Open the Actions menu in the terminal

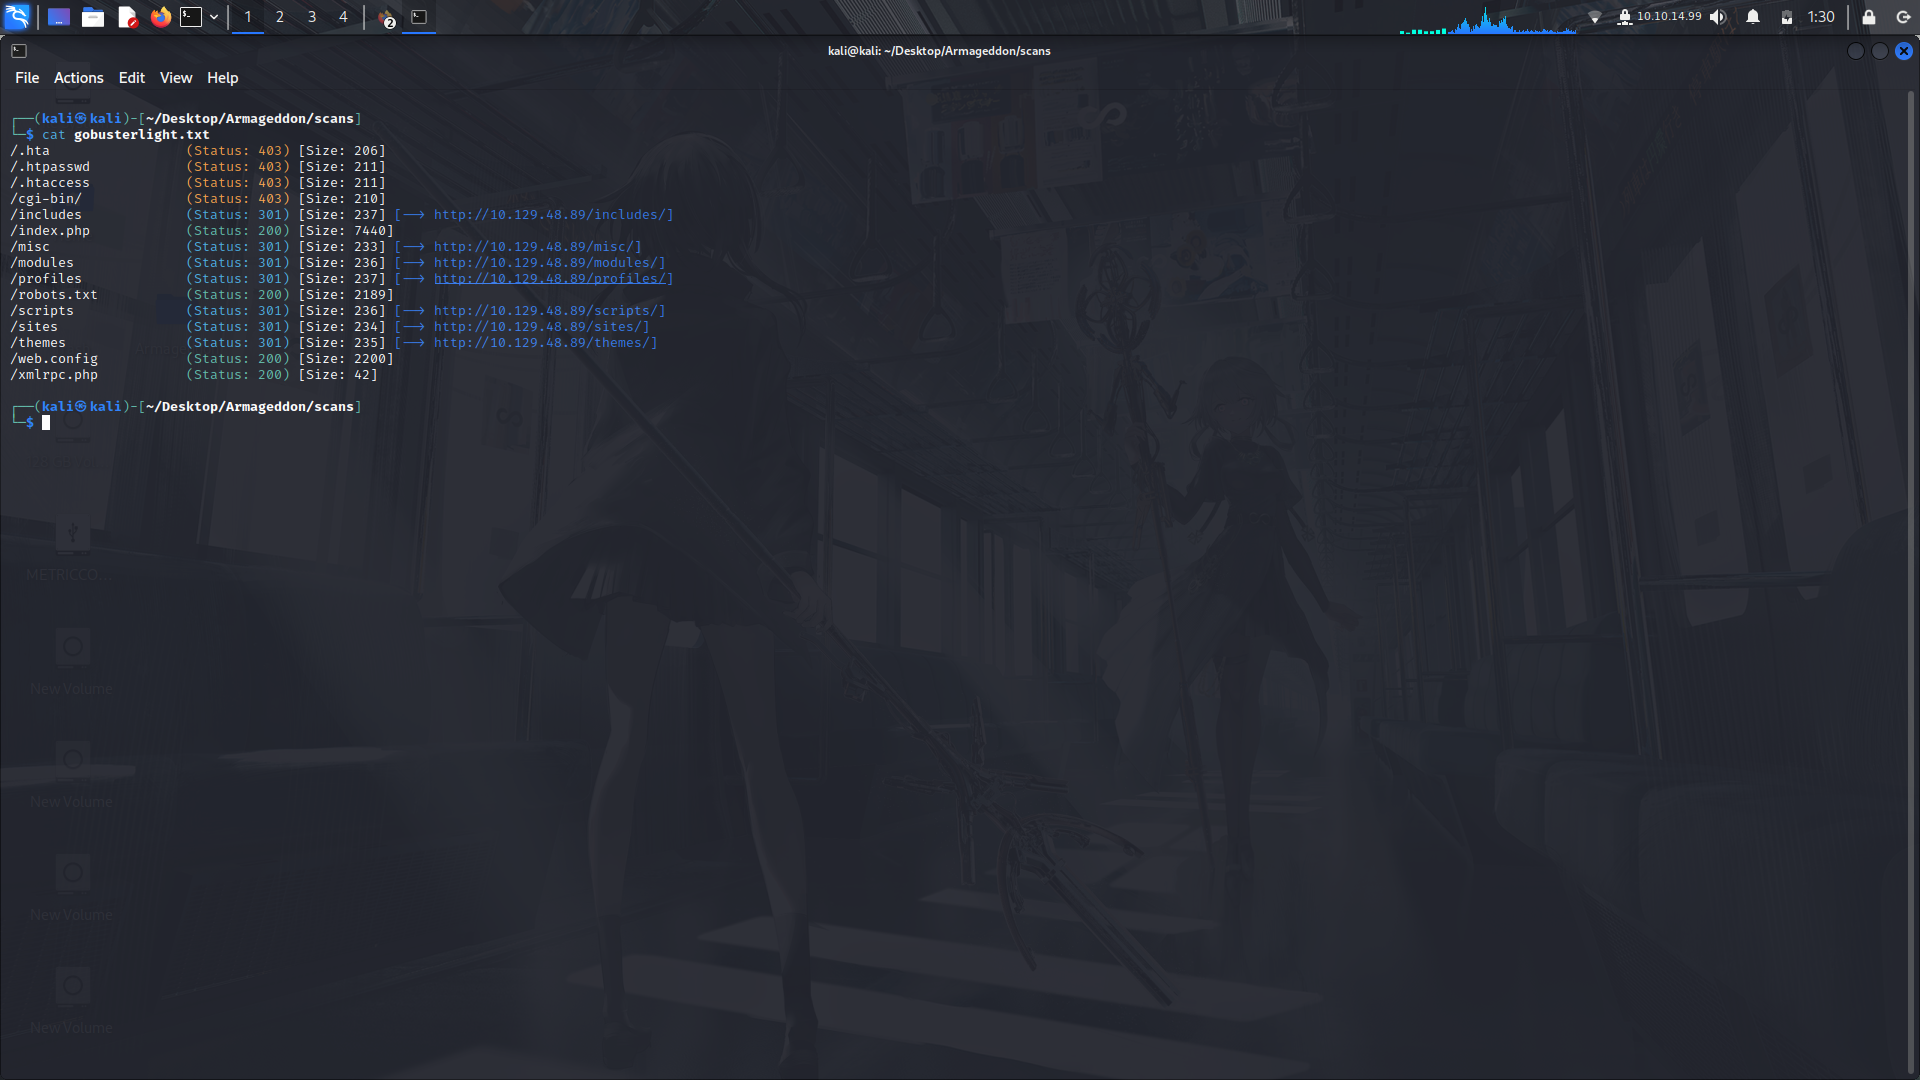[78, 77]
